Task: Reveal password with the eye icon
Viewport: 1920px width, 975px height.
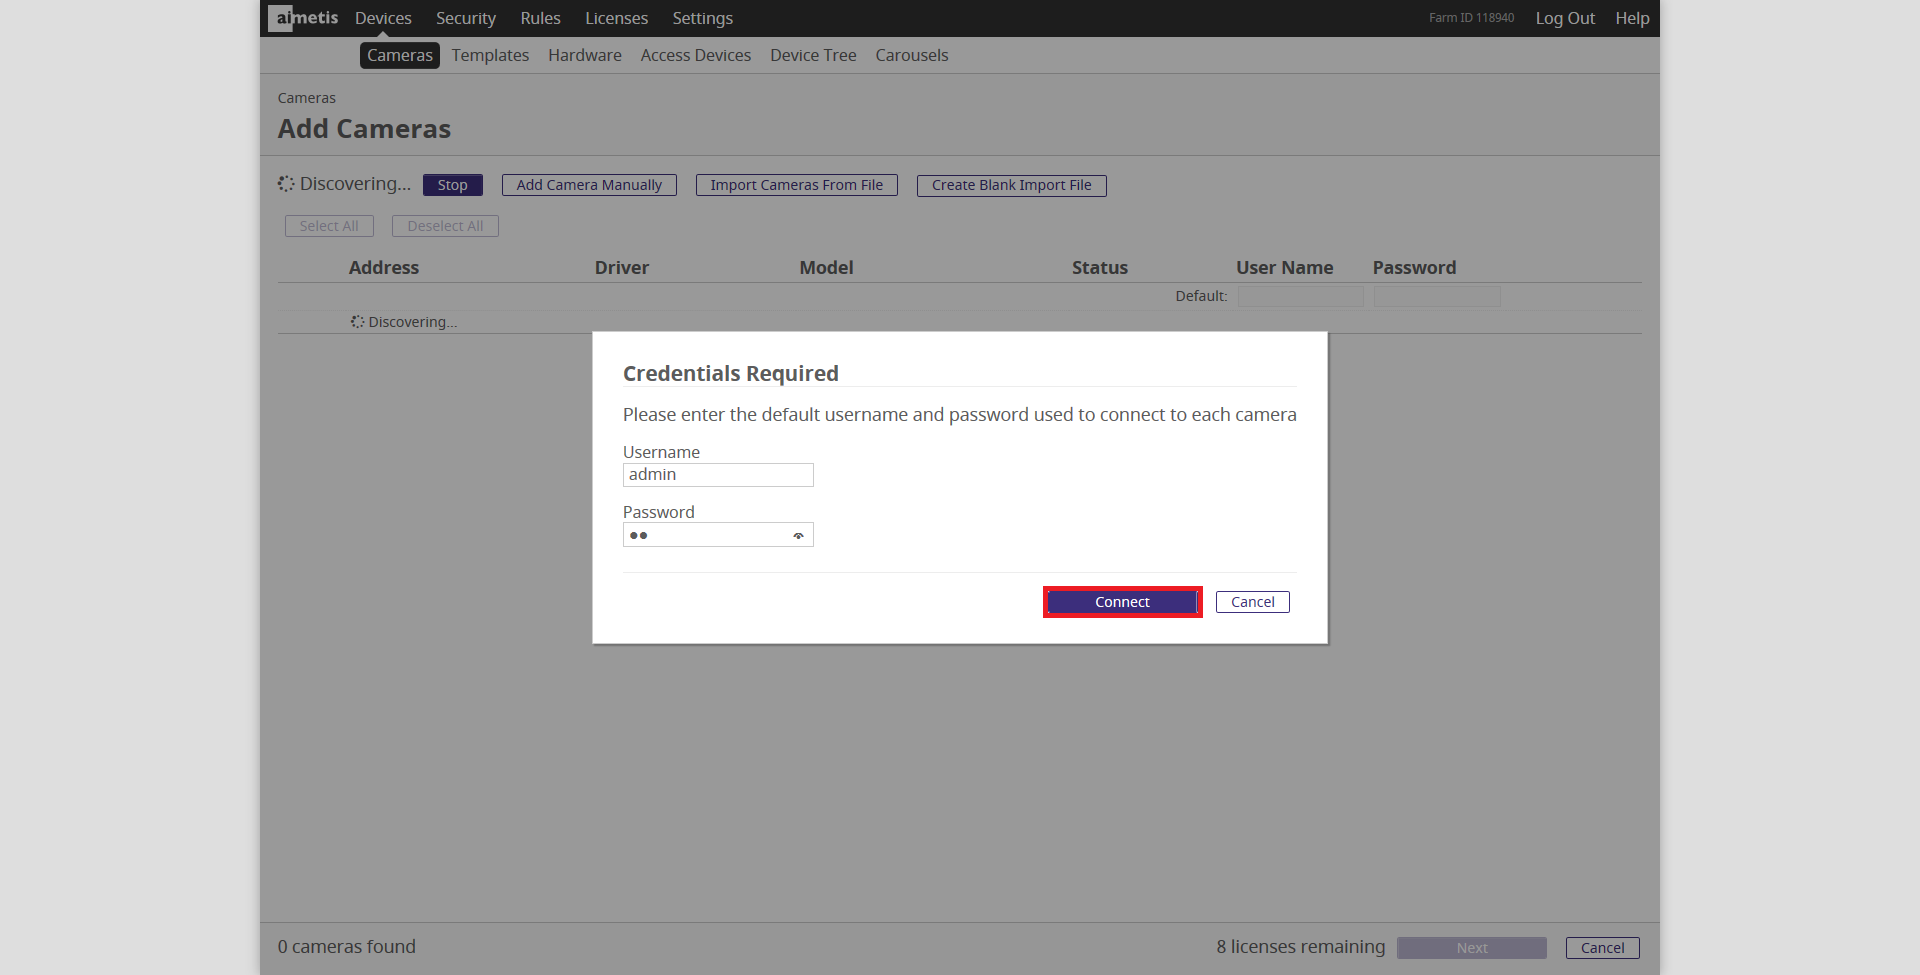Action: 798,536
